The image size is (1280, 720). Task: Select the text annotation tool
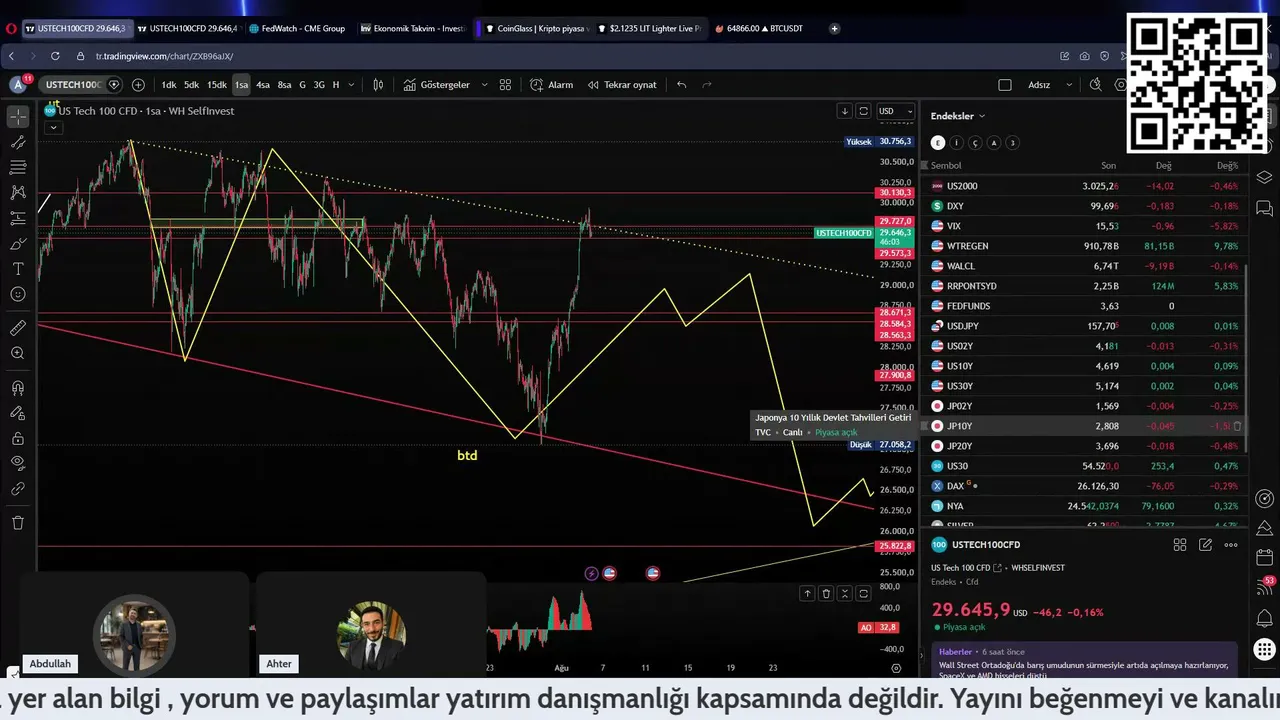pos(18,269)
